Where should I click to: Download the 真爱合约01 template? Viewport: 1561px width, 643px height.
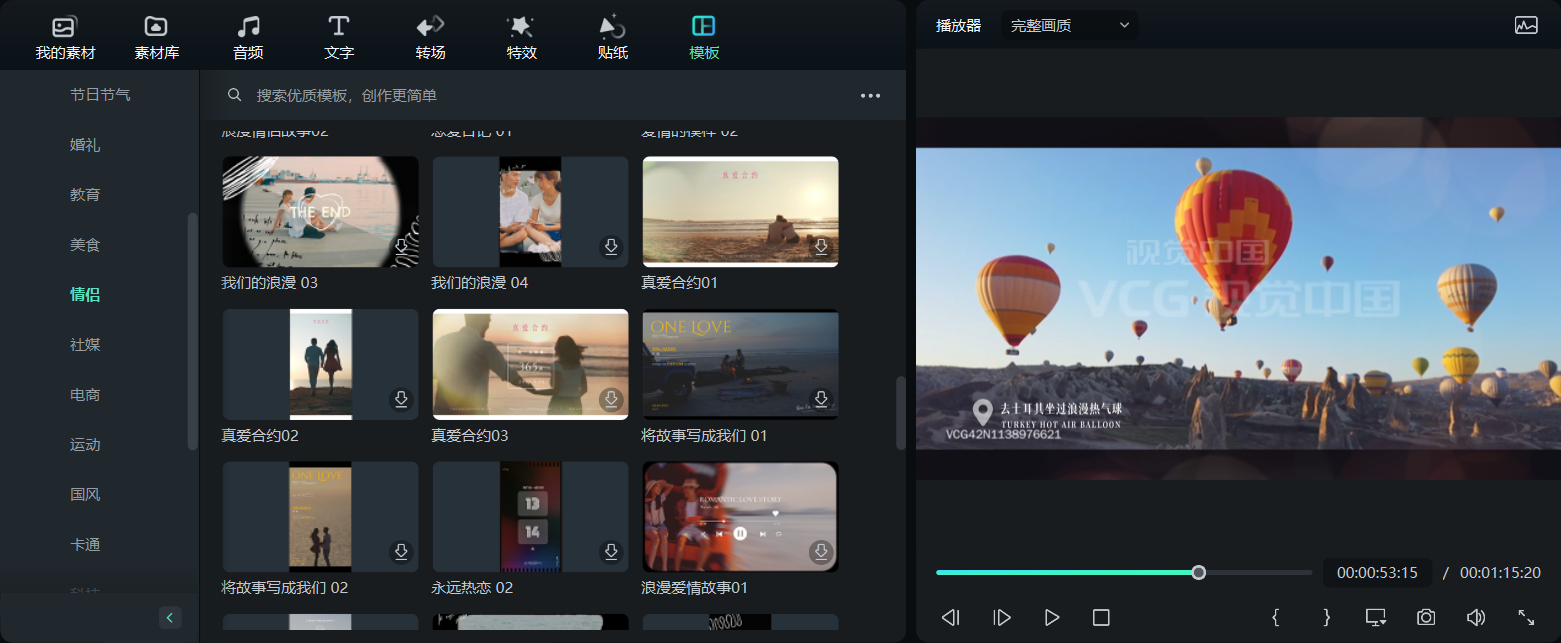pos(821,247)
